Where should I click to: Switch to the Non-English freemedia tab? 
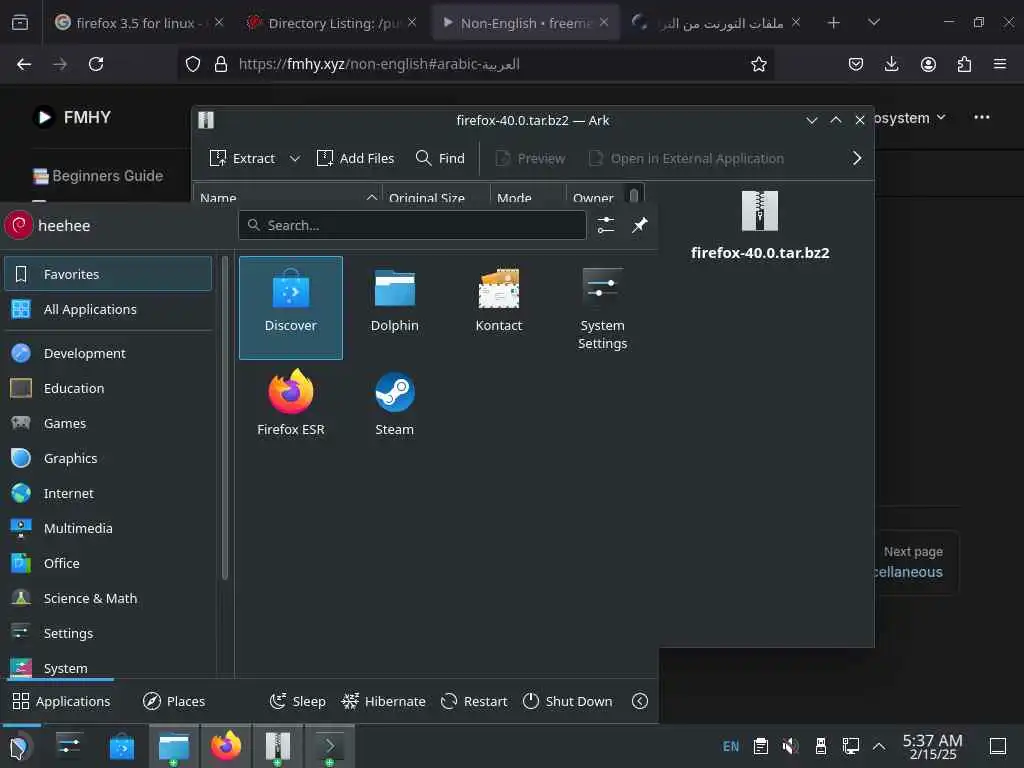coord(524,23)
